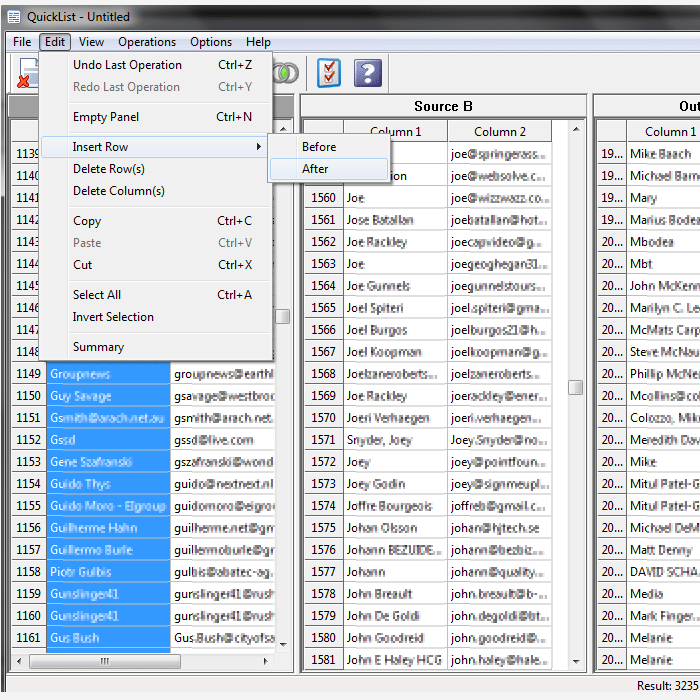This screenshot has height=700, width=700.
Task: Select row header 1581 in Source B
Action: pyautogui.click(x=324, y=659)
